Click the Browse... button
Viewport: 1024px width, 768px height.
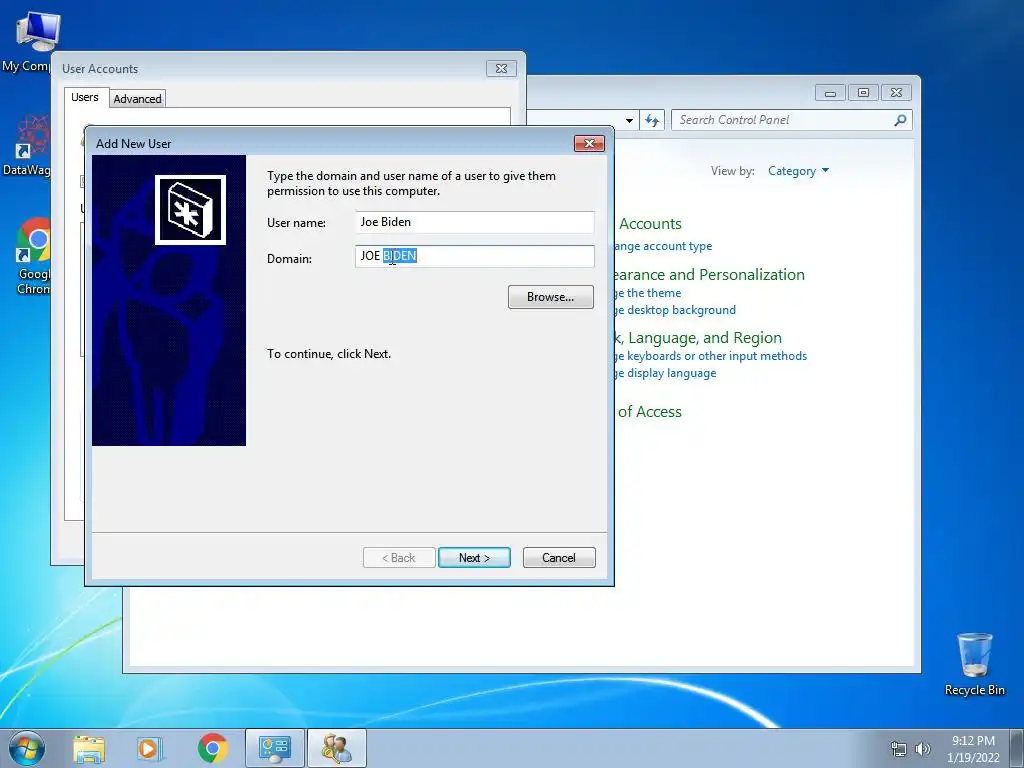click(551, 297)
